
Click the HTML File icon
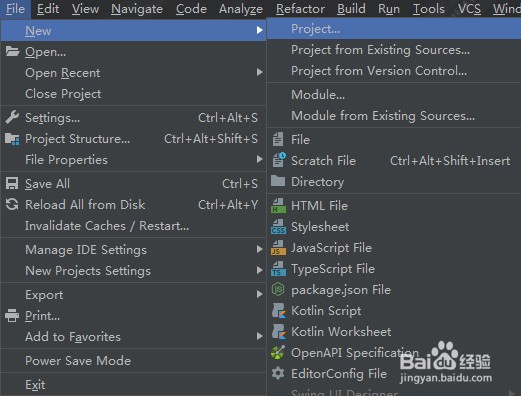(278, 206)
